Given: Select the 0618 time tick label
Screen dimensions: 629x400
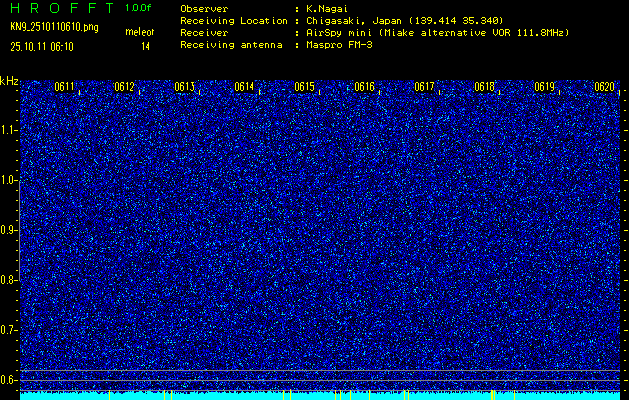Looking at the screenshot, I should pyautogui.click(x=484, y=87).
